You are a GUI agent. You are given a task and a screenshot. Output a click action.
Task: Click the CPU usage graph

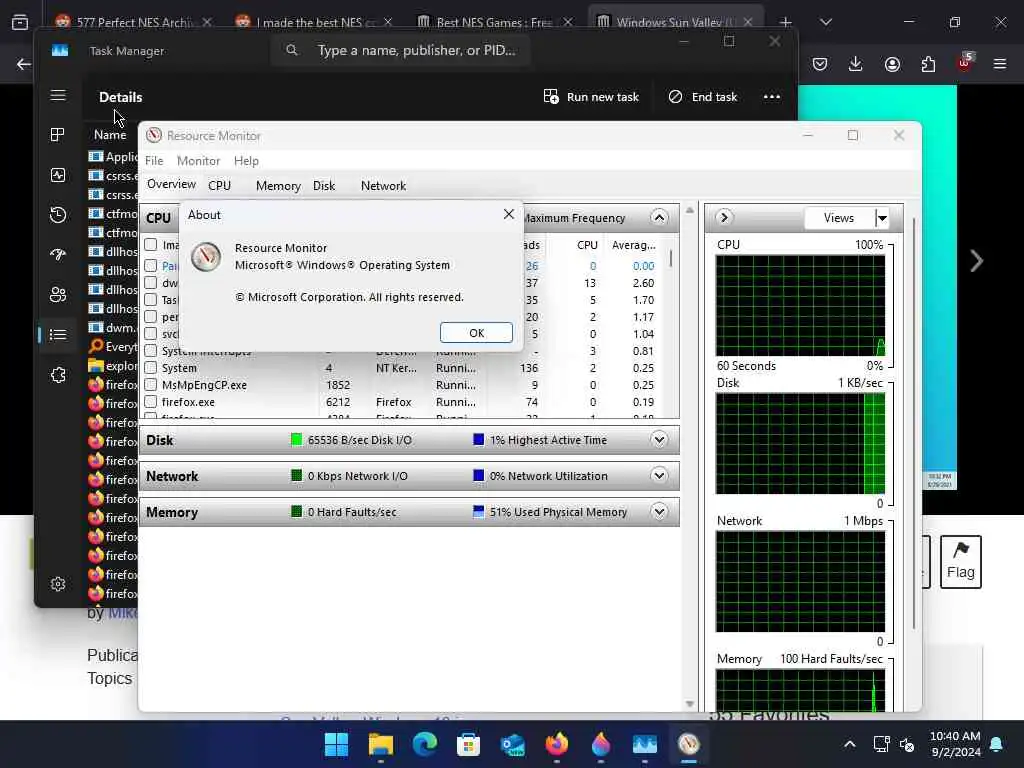coord(800,306)
